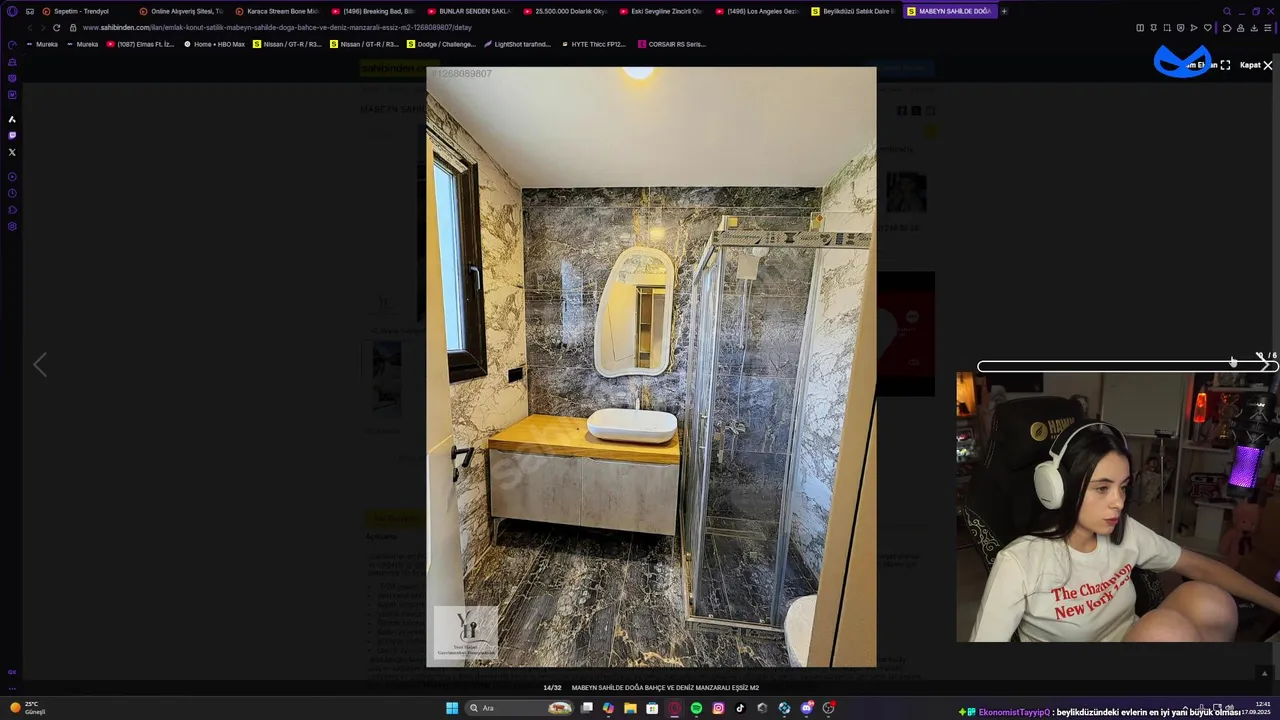
Task: Open first Mureka bookmark
Action: coord(42,44)
